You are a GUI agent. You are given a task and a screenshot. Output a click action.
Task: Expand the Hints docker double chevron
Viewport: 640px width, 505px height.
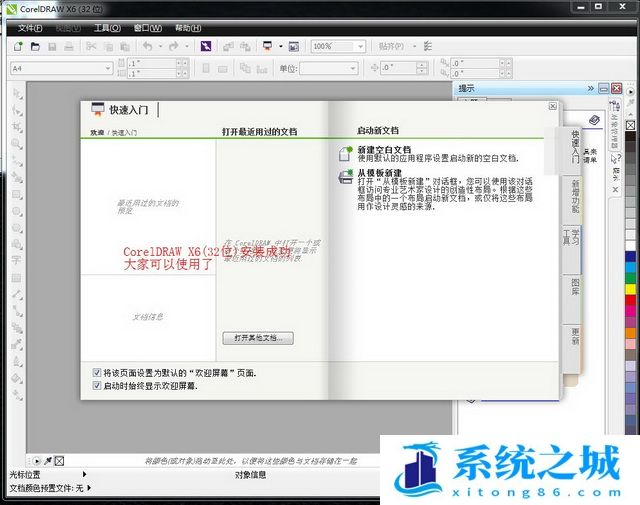point(590,88)
